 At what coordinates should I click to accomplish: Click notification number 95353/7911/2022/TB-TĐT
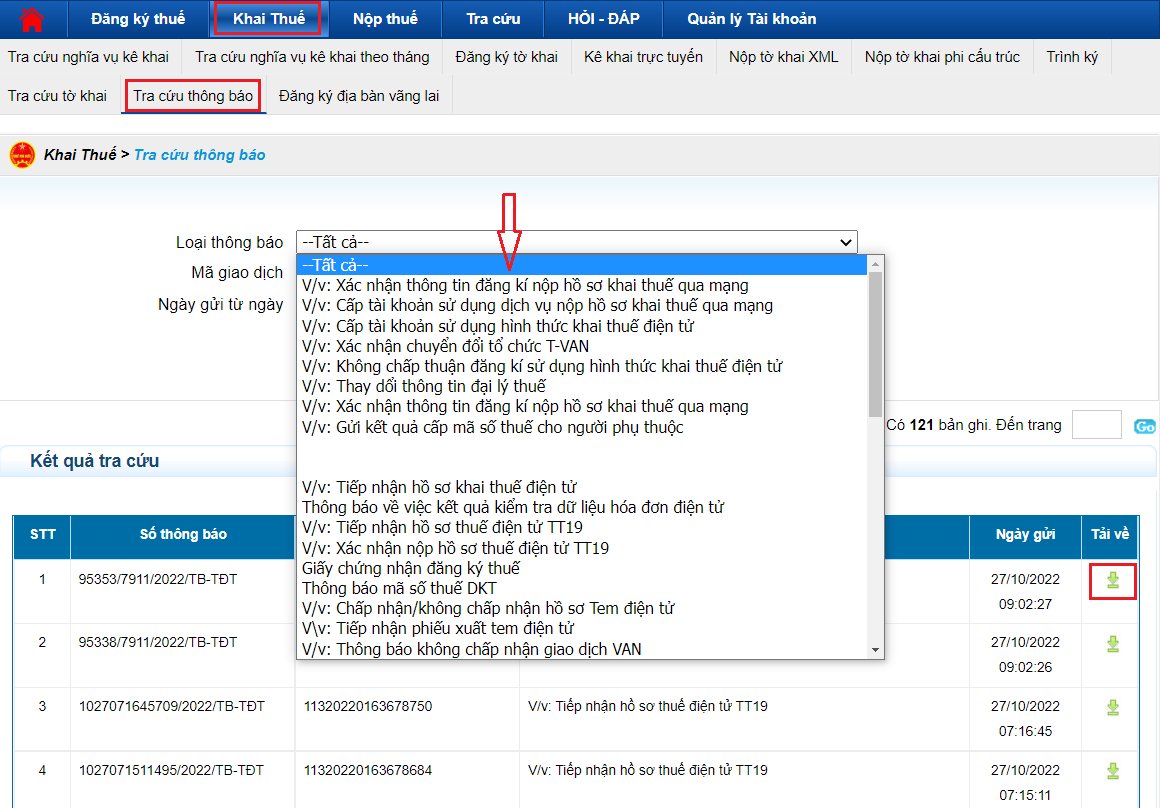pos(158,579)
